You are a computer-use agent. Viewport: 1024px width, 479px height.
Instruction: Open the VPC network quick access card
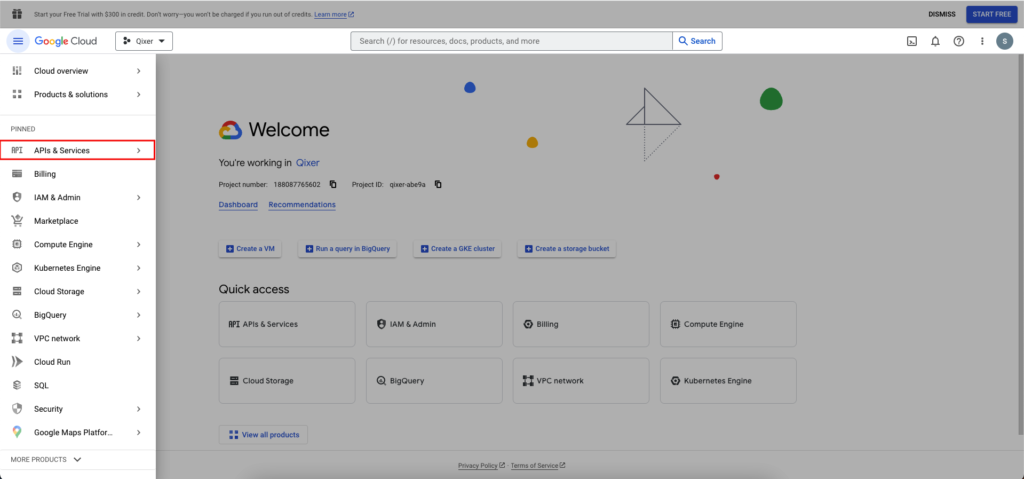[581, 380]
